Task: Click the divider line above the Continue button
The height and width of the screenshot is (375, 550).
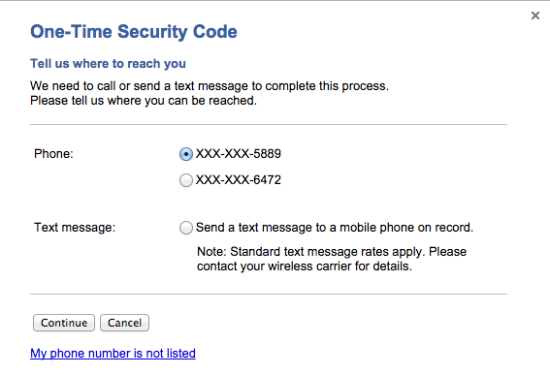Action: click(x=269, y=294)
